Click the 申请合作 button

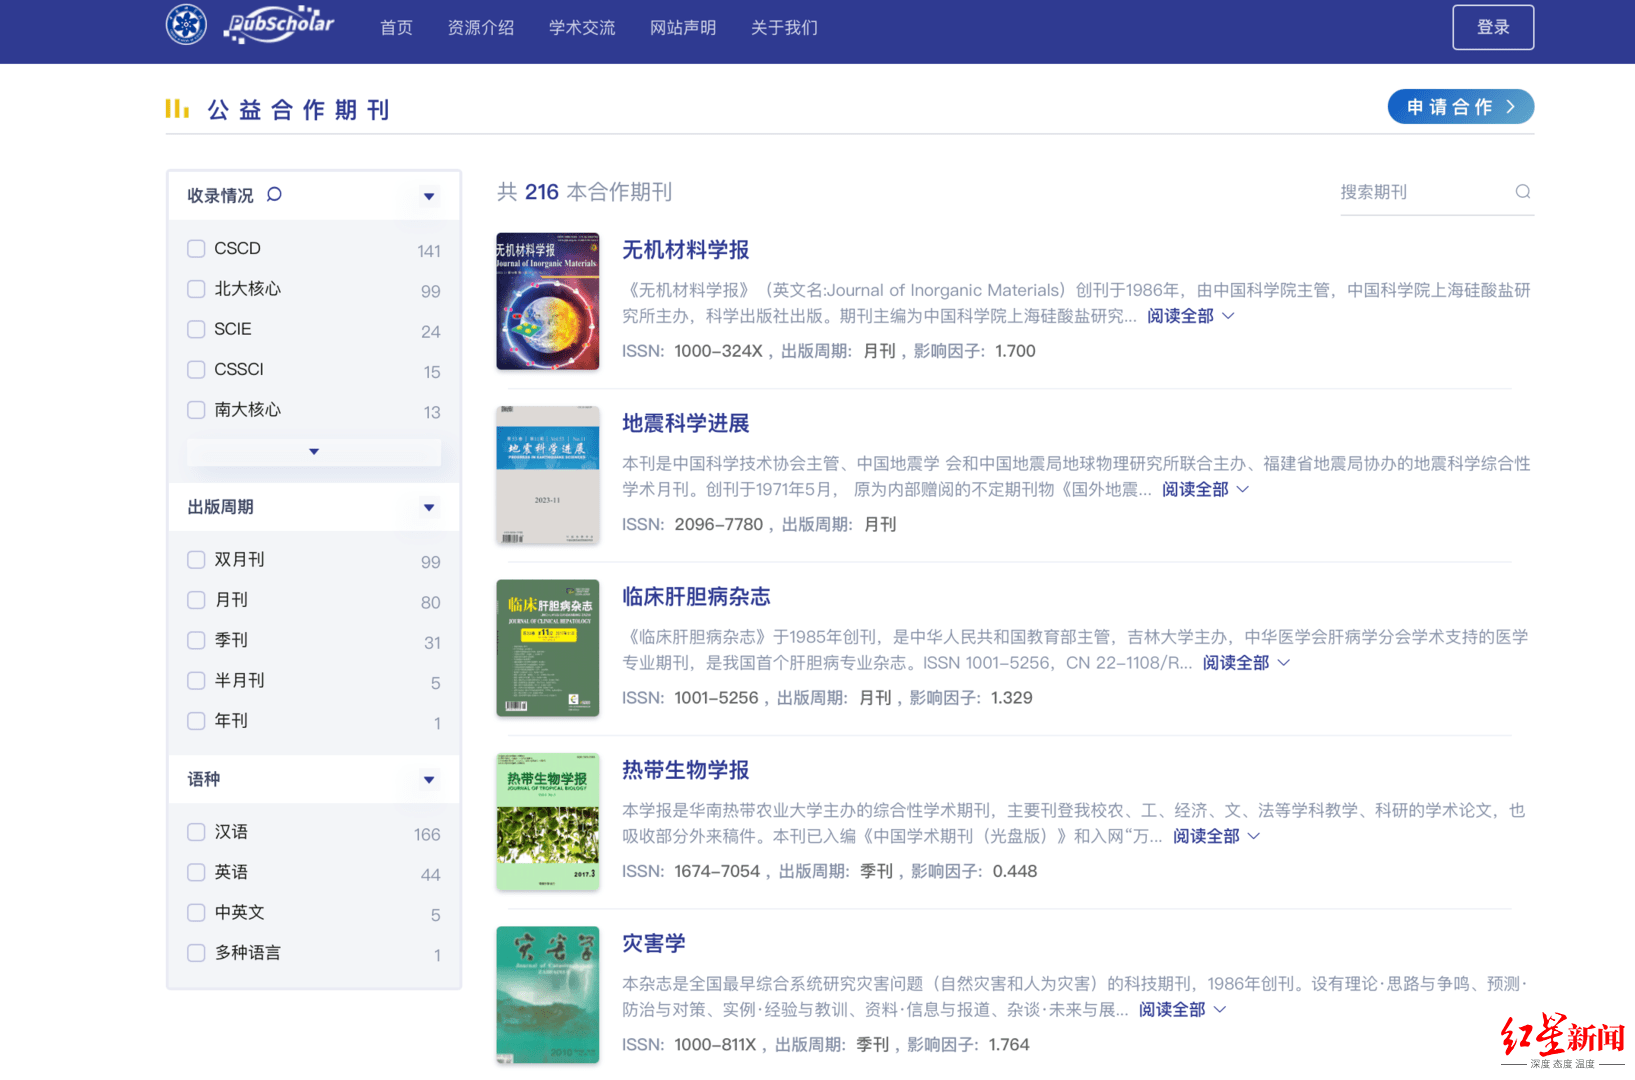click(x=1460, y=107)
